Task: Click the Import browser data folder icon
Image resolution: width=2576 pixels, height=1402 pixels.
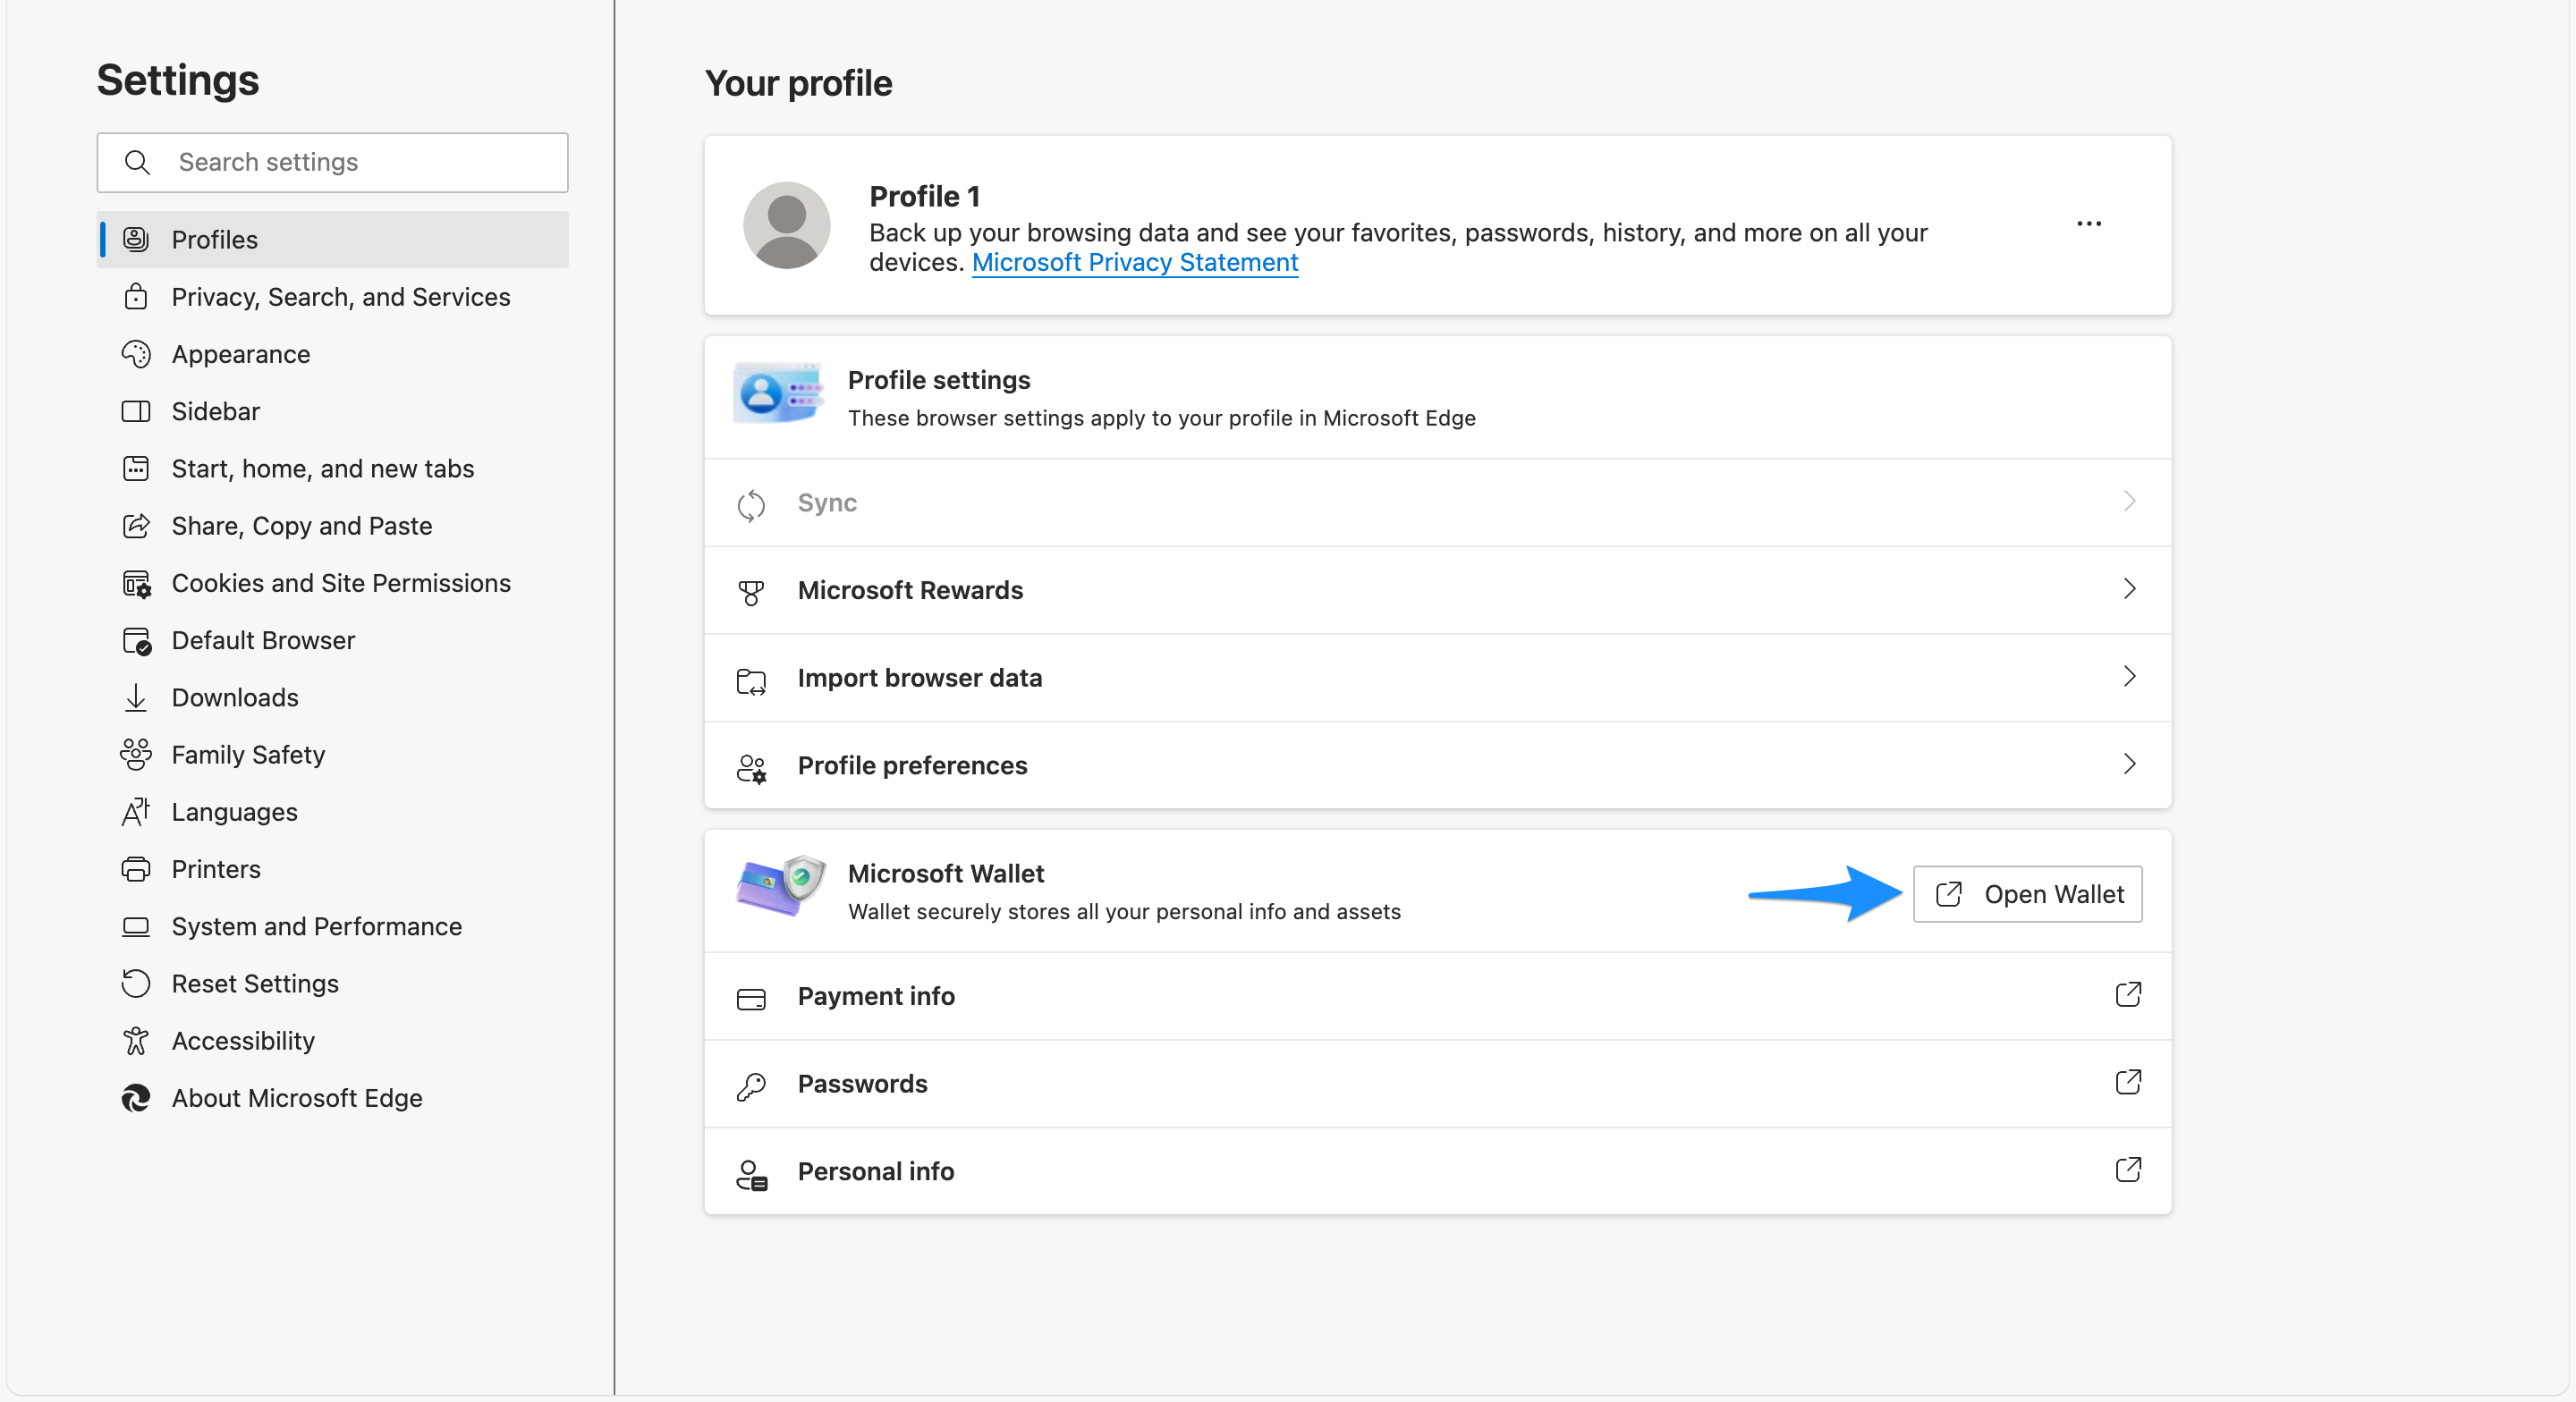Action: [x=751, y=681]
